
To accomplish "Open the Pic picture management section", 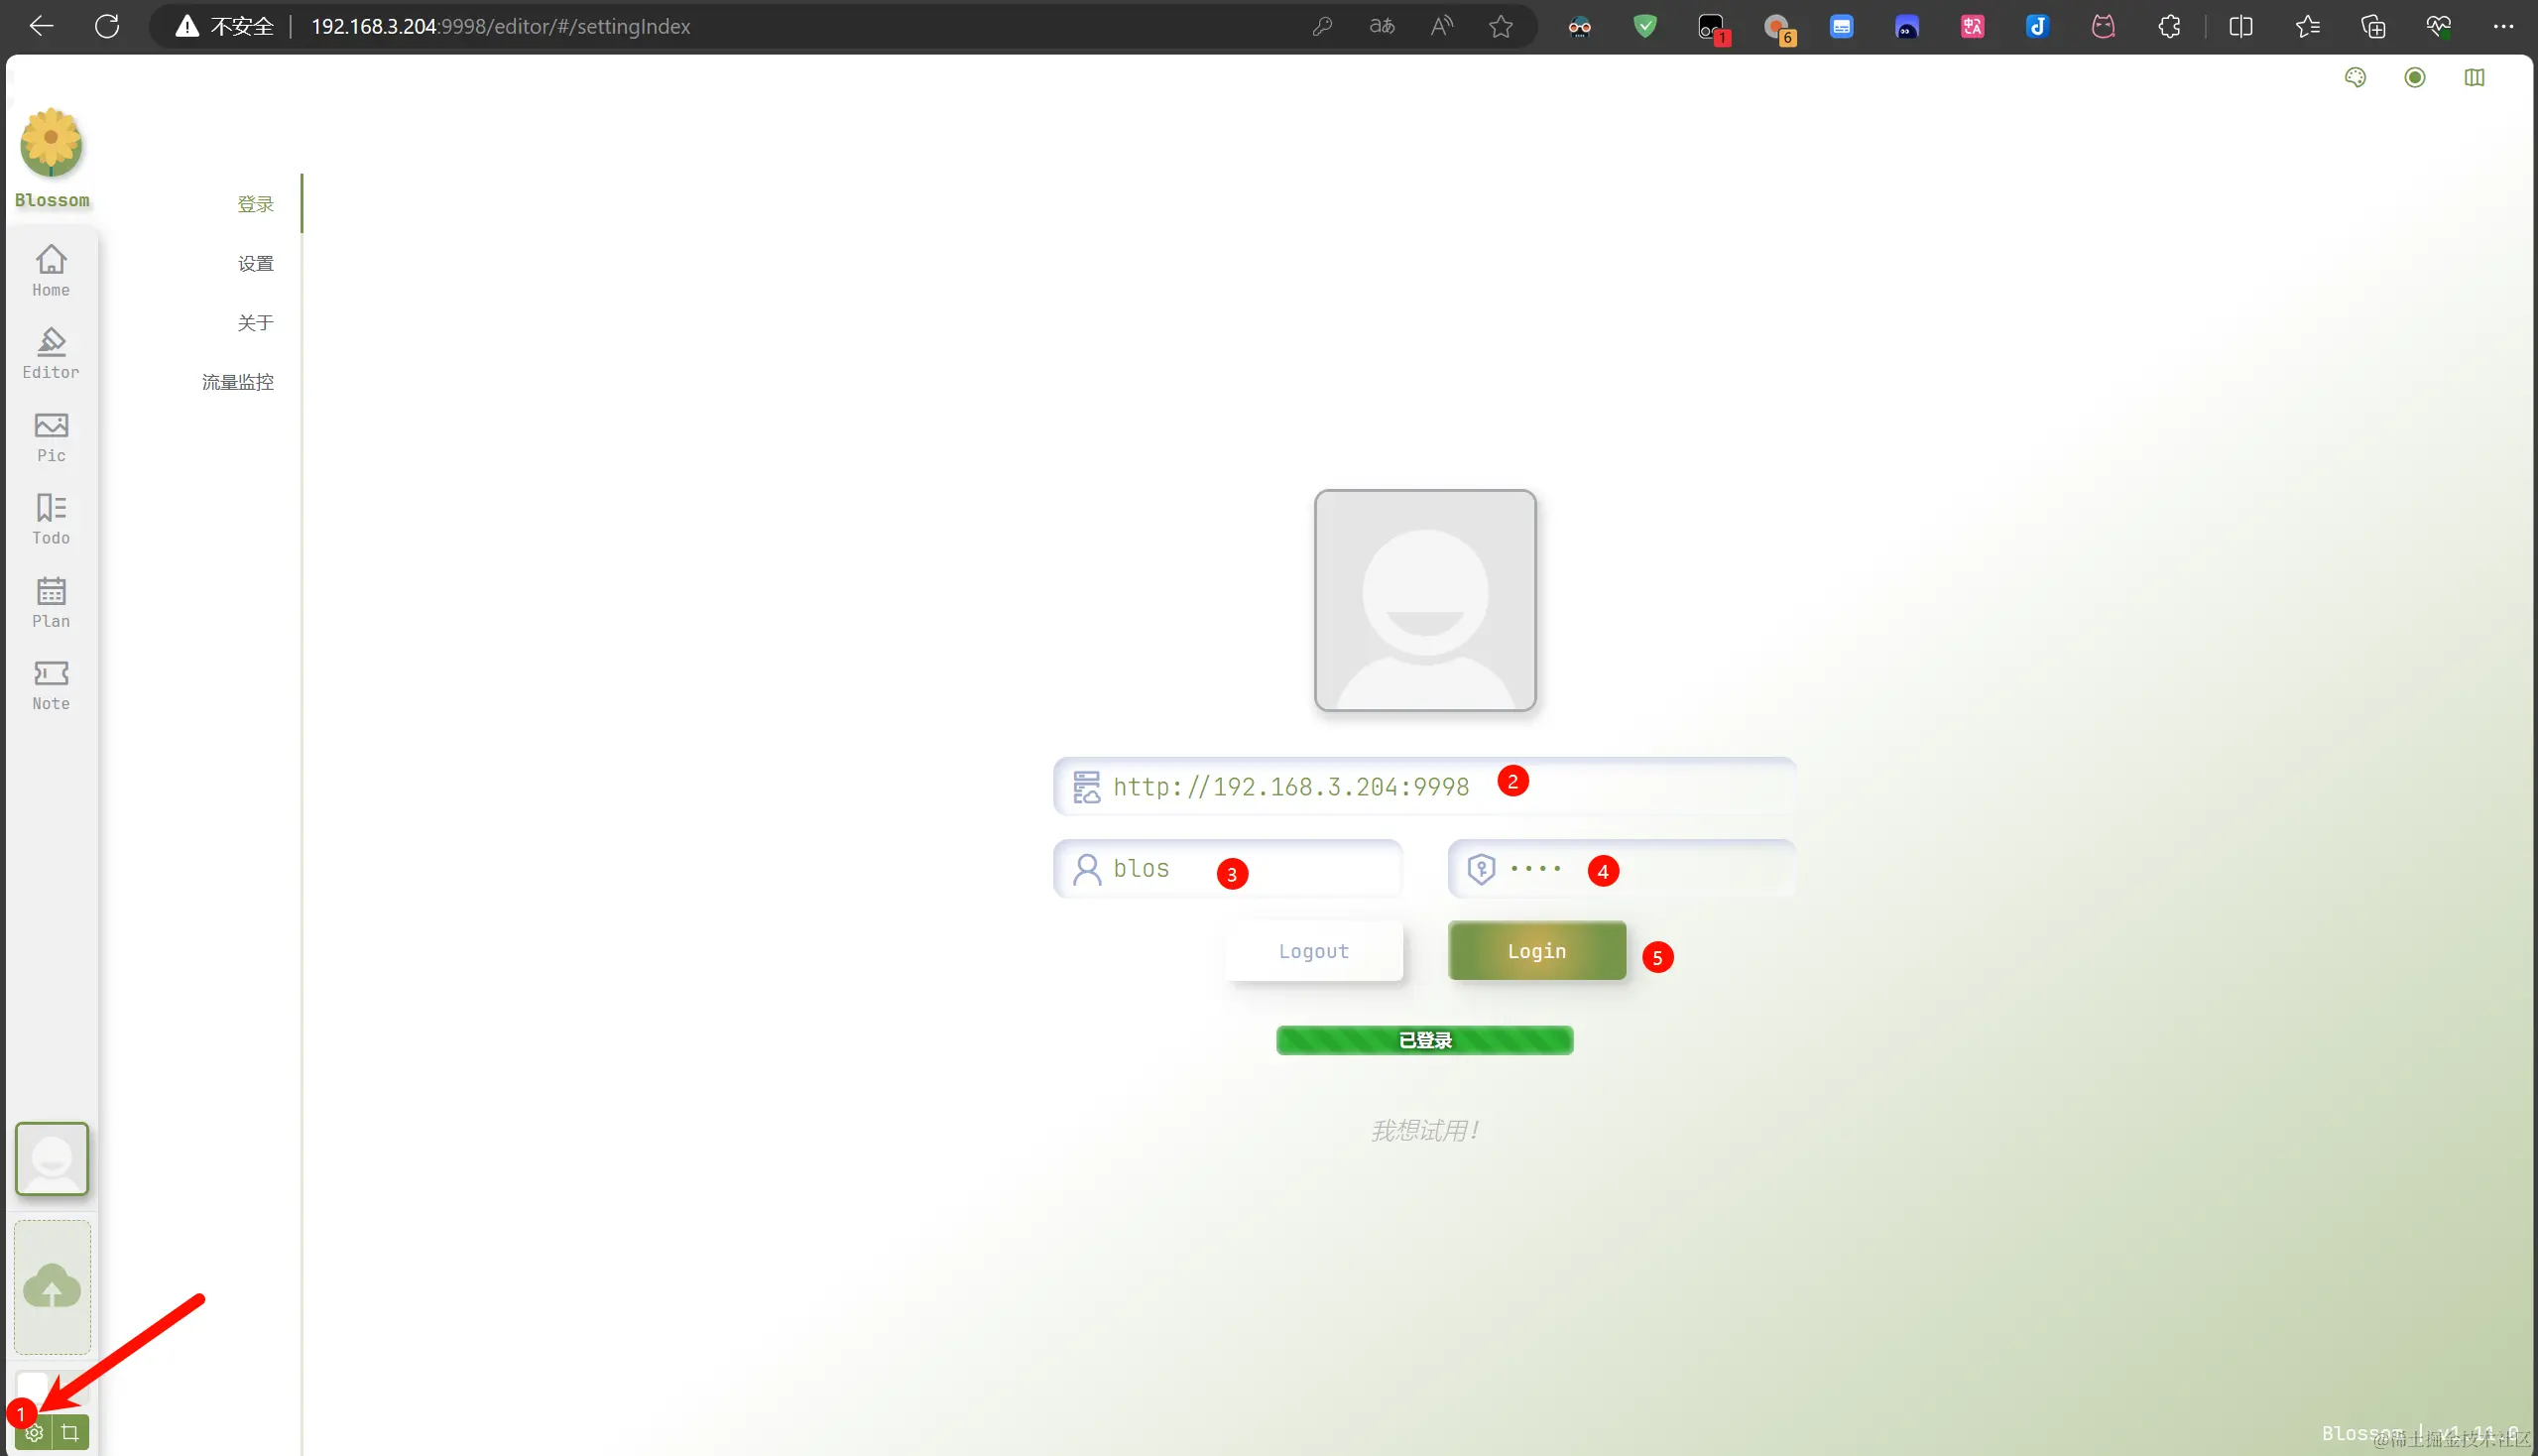I will [51, 436].
